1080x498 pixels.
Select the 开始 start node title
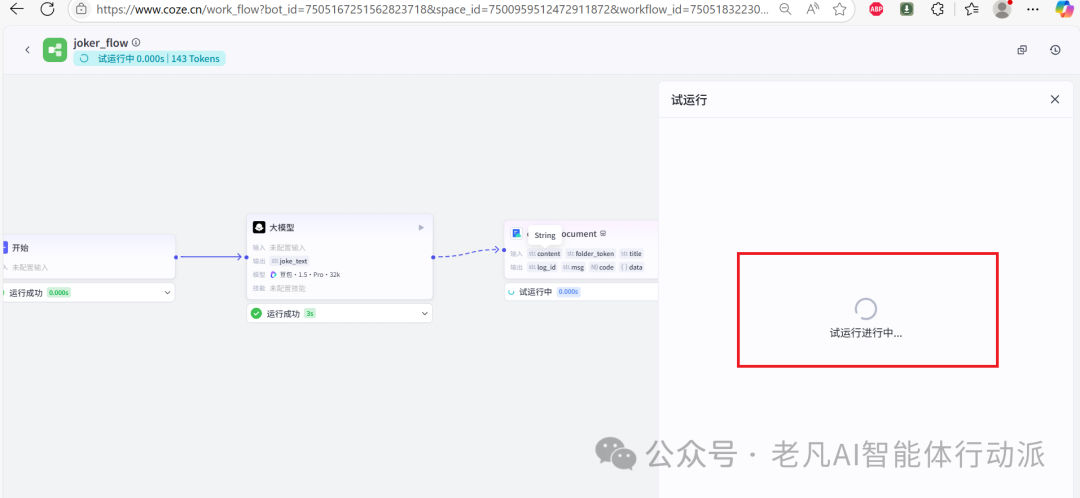pyautogui.click(x=20, y=247)
